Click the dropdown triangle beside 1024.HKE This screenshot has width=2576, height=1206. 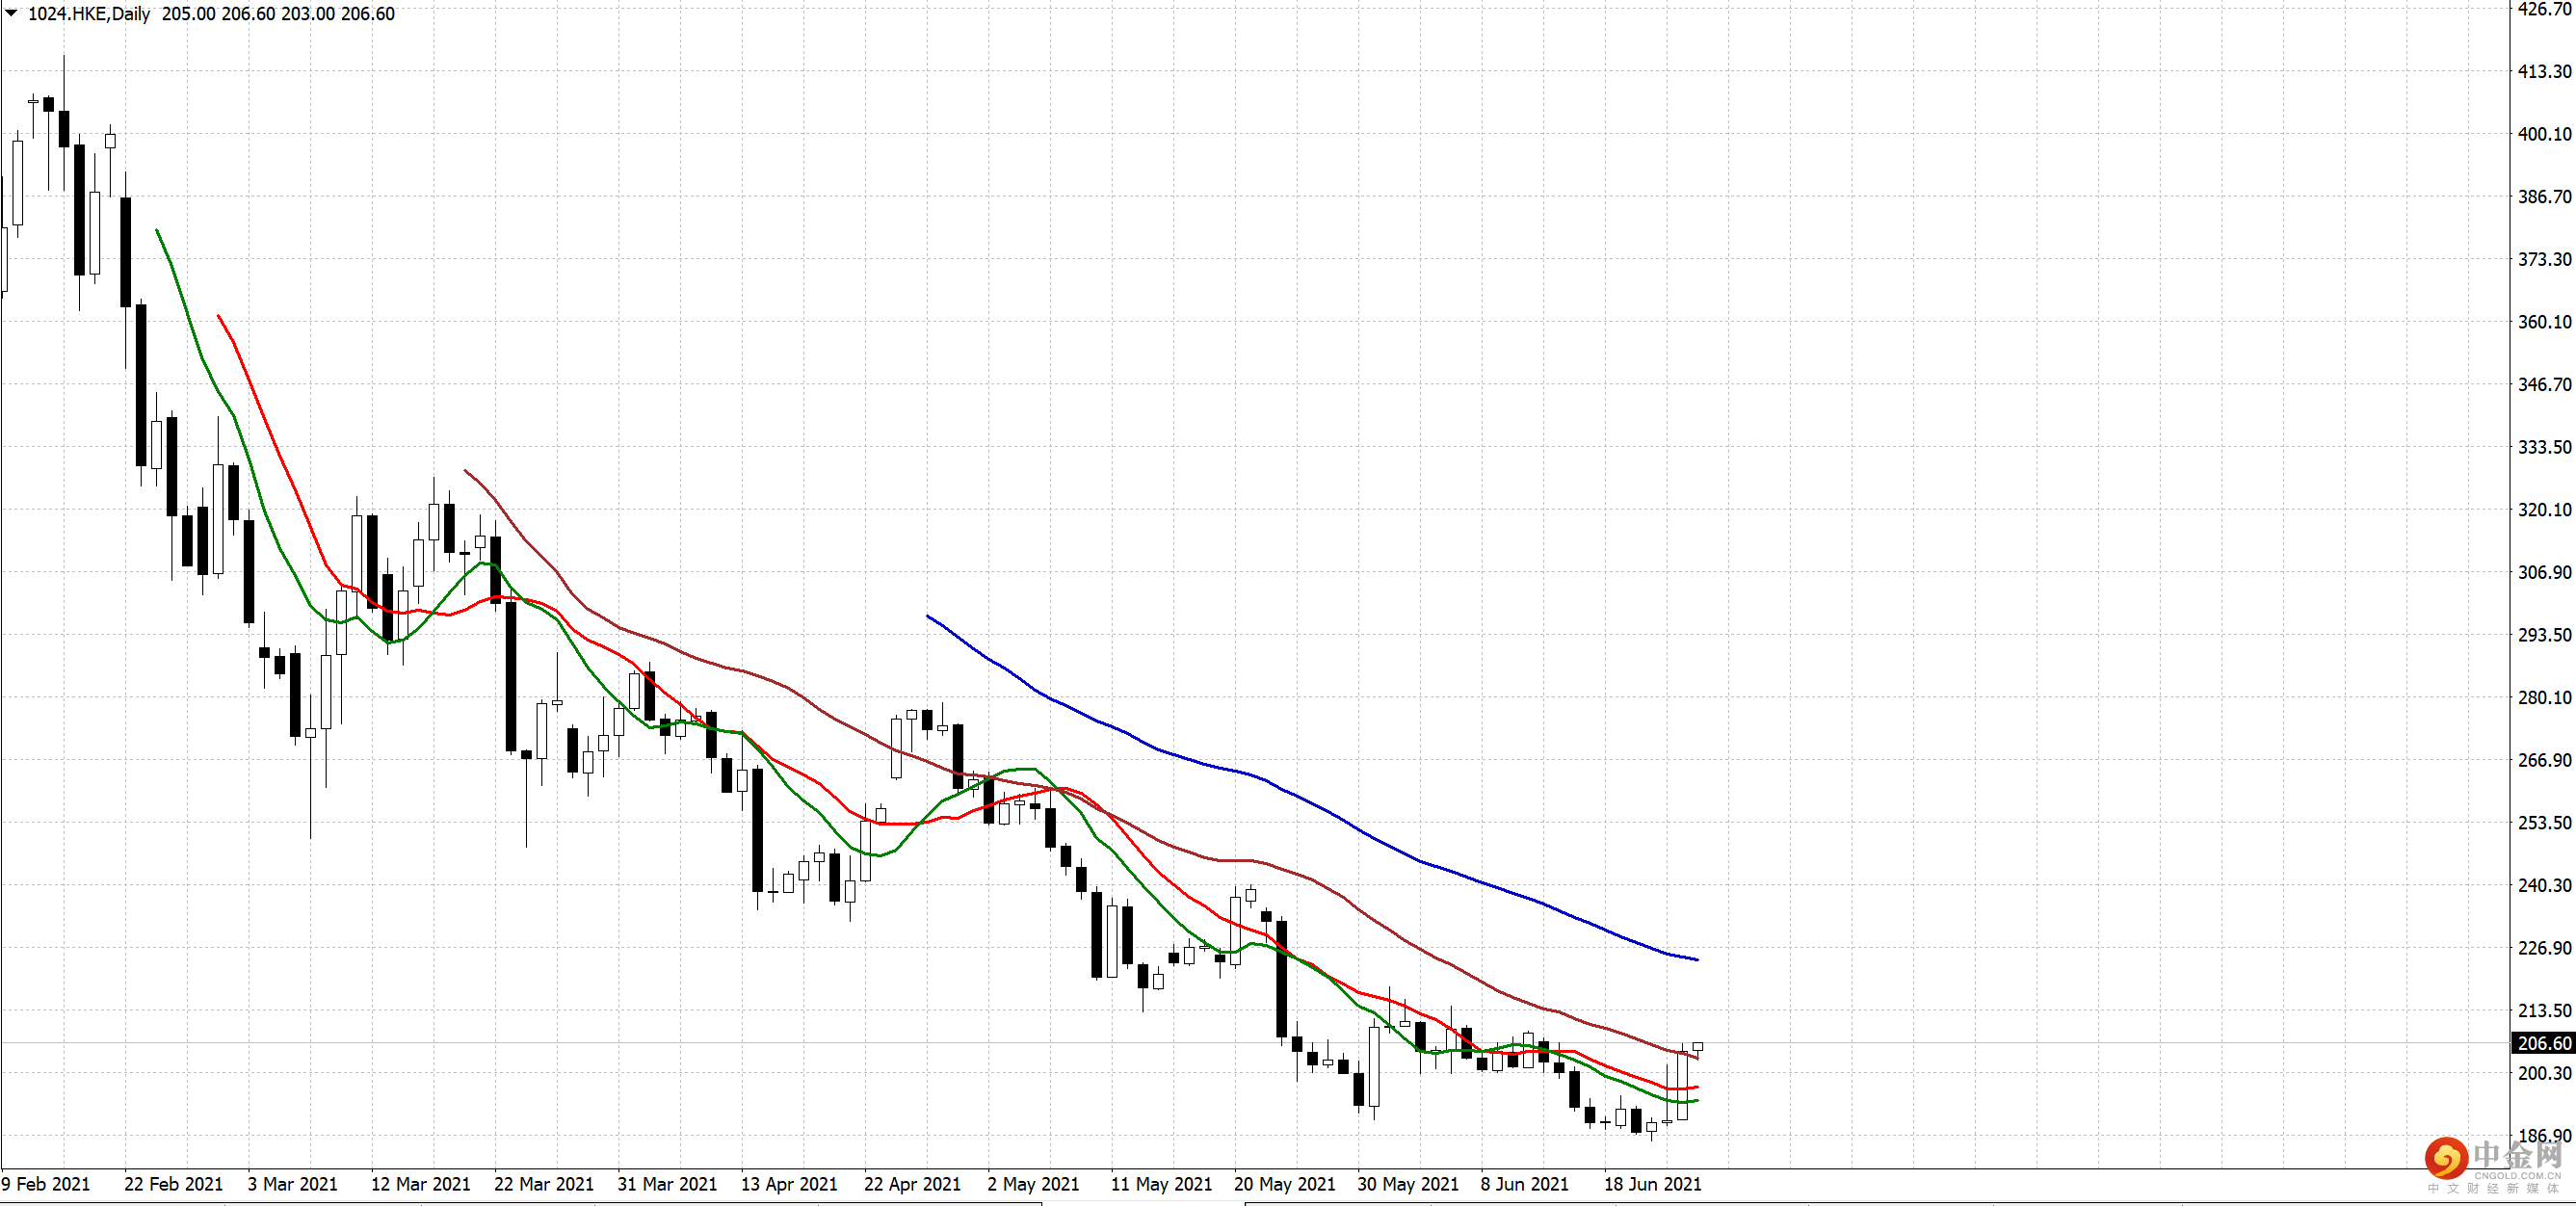pos(12,13)
